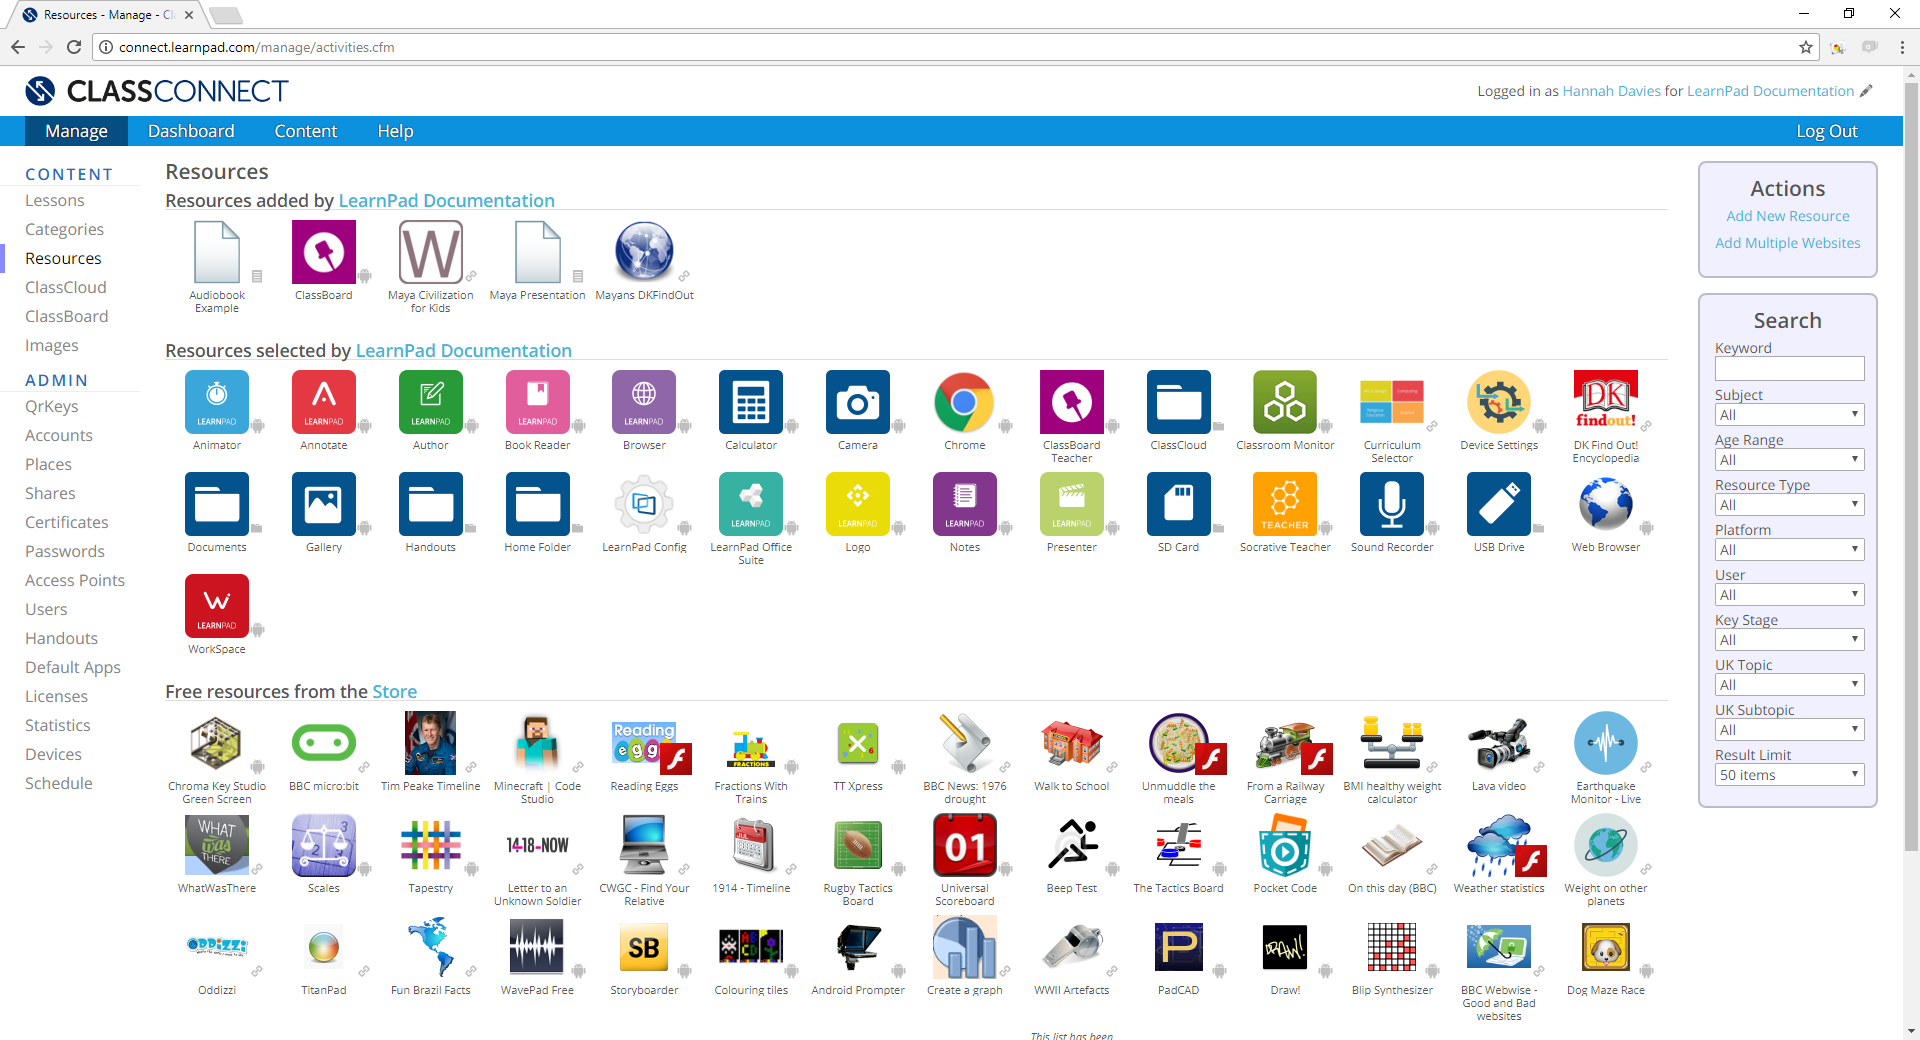This screenshot has width=1920, height=1040.
Task: Click the Add Multiple Websites link
Action: [1788, 243]
